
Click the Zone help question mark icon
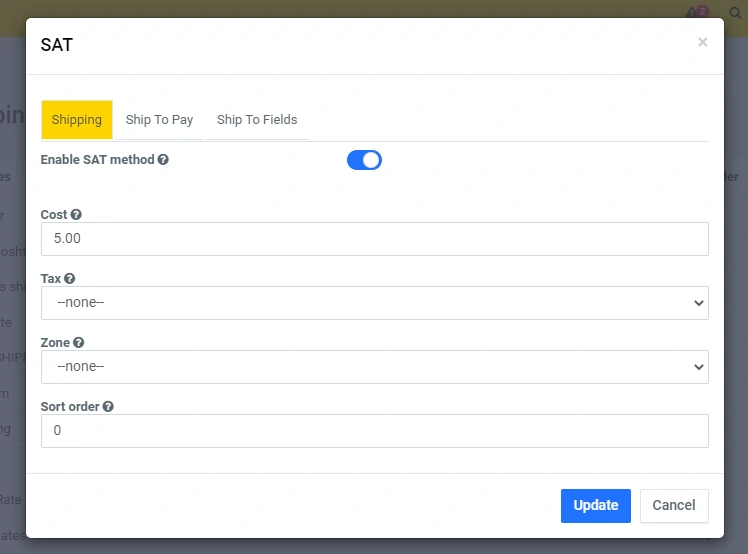click(x=78, y=343)
